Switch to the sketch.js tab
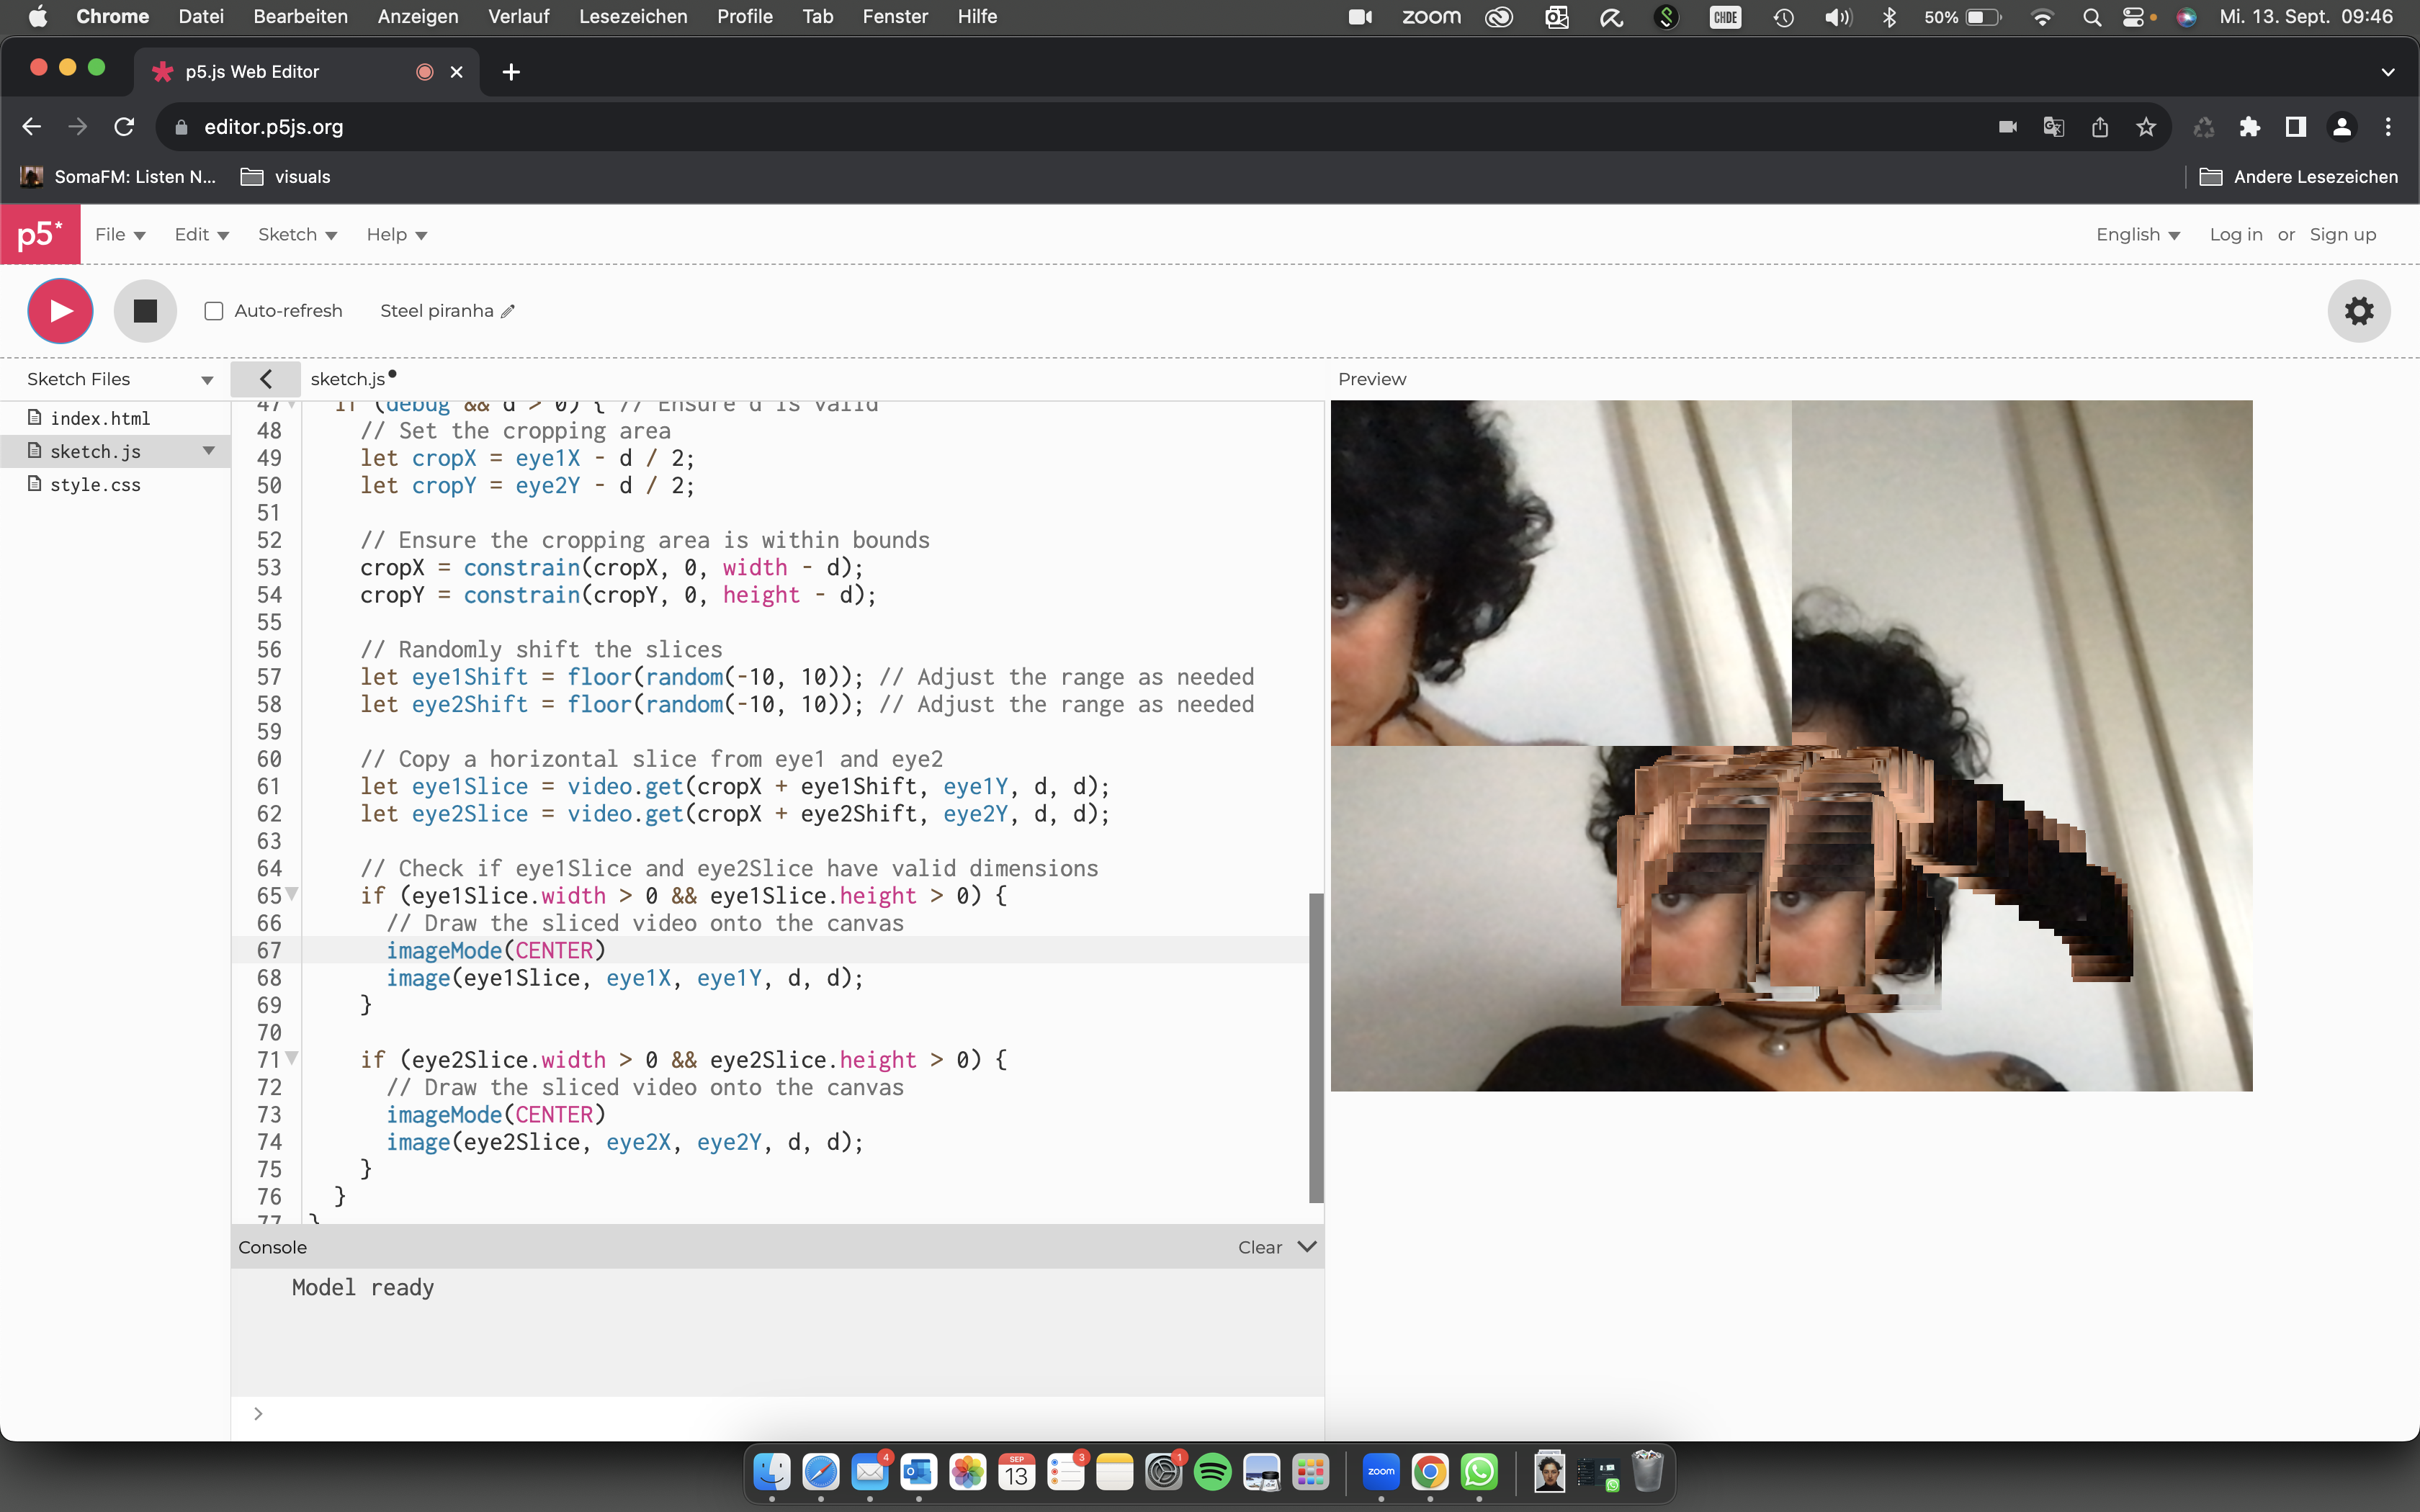The width and height of the screenshot is (2420, 1512). coord(350,378)
